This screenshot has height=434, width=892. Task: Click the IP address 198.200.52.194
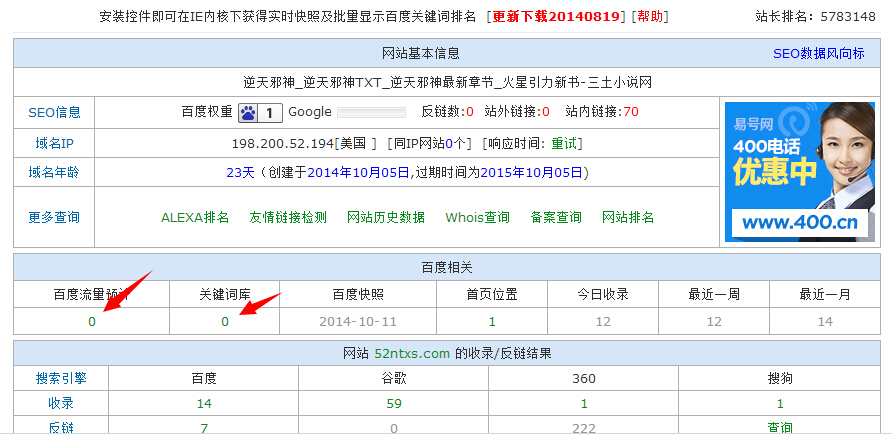(282, 143)
